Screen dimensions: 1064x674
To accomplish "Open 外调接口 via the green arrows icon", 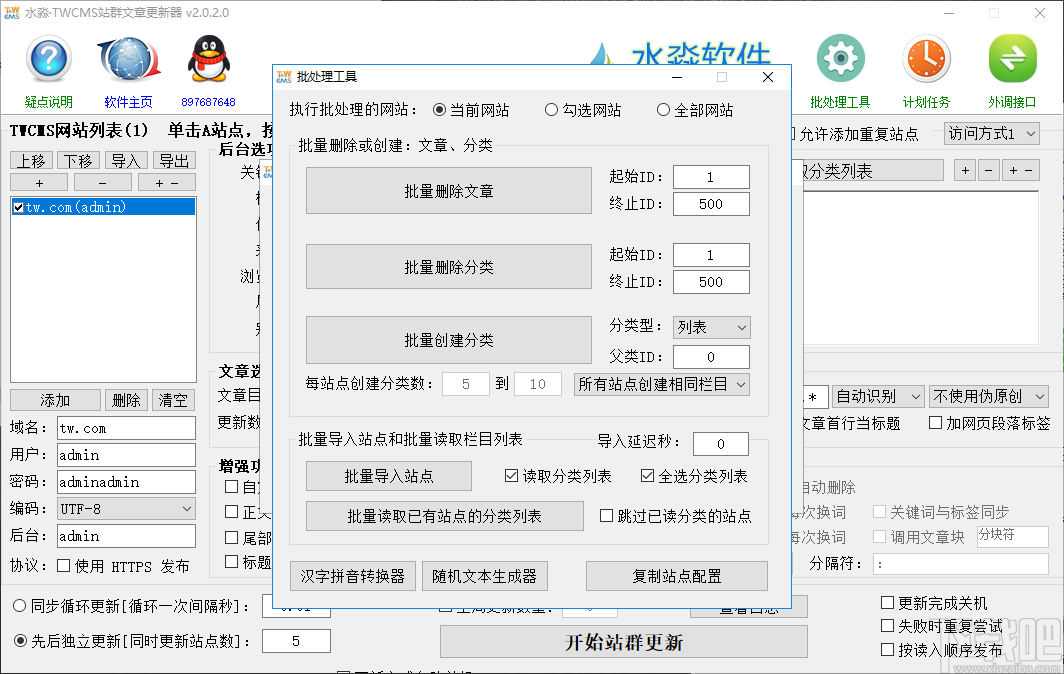I will [1012, 58].
